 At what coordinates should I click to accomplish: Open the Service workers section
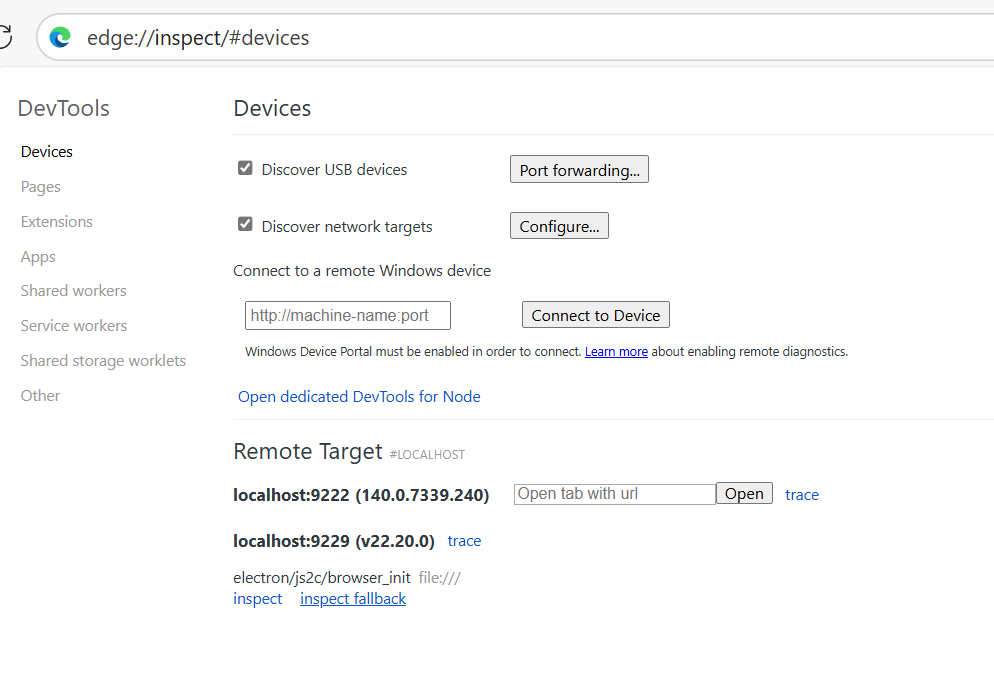click(74, 325)
